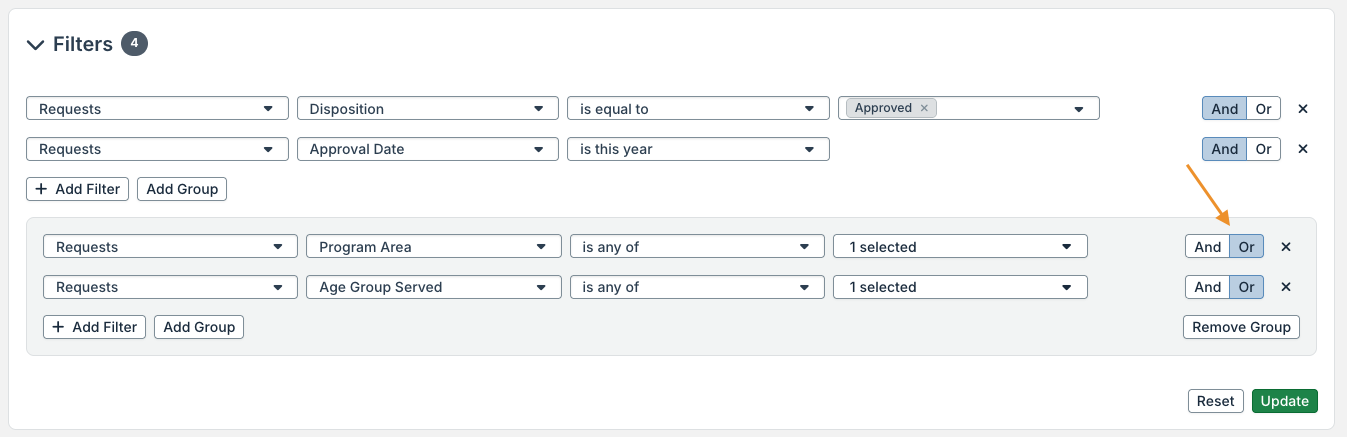1347x437 pixels.
Task: Set Approval Date row operator to Or
Action: (x=1263, y=149)
